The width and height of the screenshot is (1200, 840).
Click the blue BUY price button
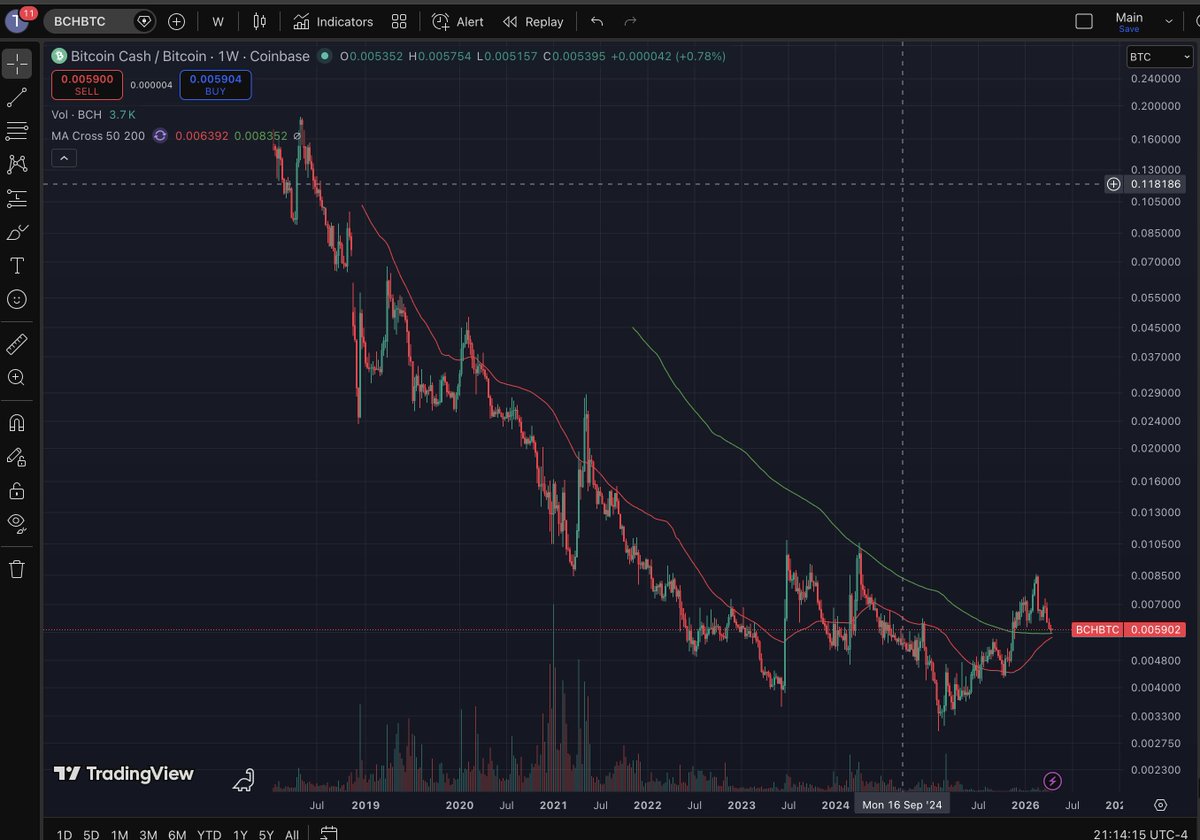[215, 85]
